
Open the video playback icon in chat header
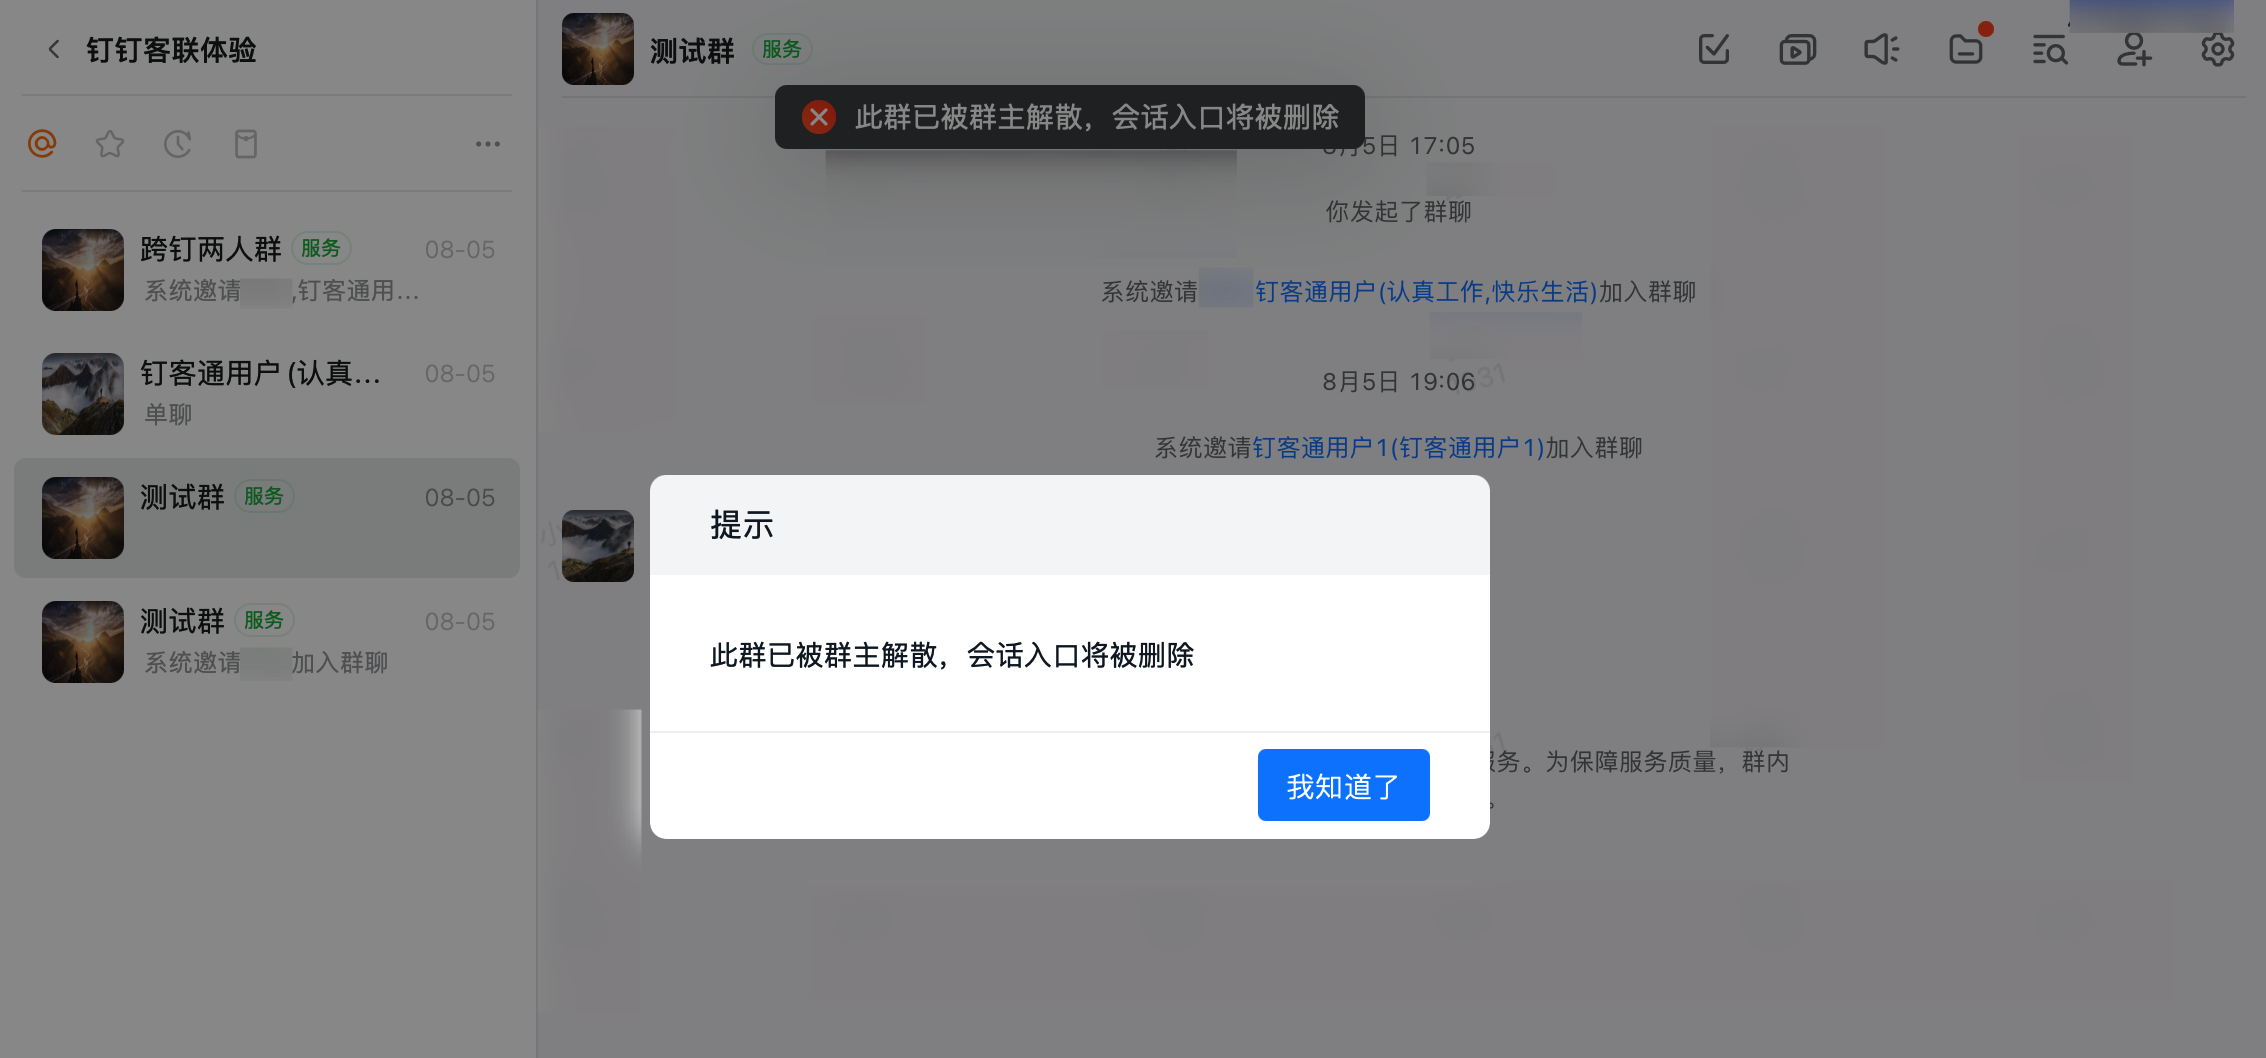tap(1798, 49)
